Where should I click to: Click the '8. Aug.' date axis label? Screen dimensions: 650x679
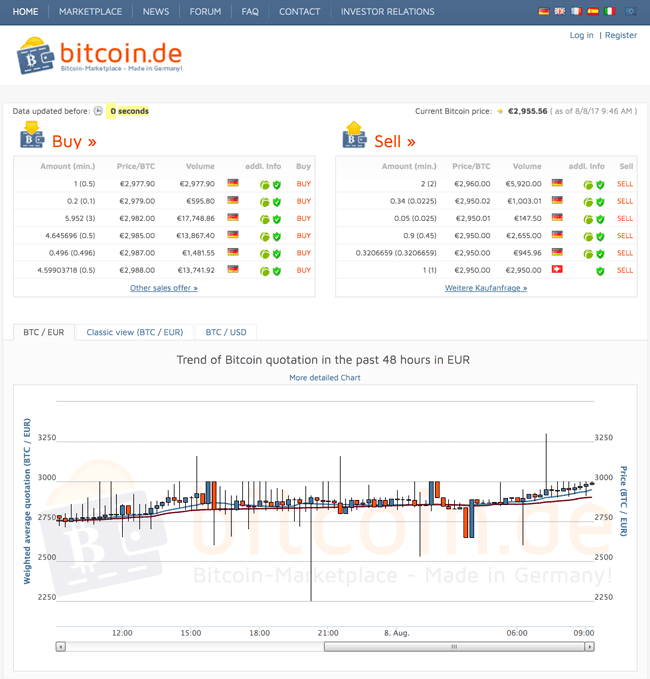coord(396,633)
